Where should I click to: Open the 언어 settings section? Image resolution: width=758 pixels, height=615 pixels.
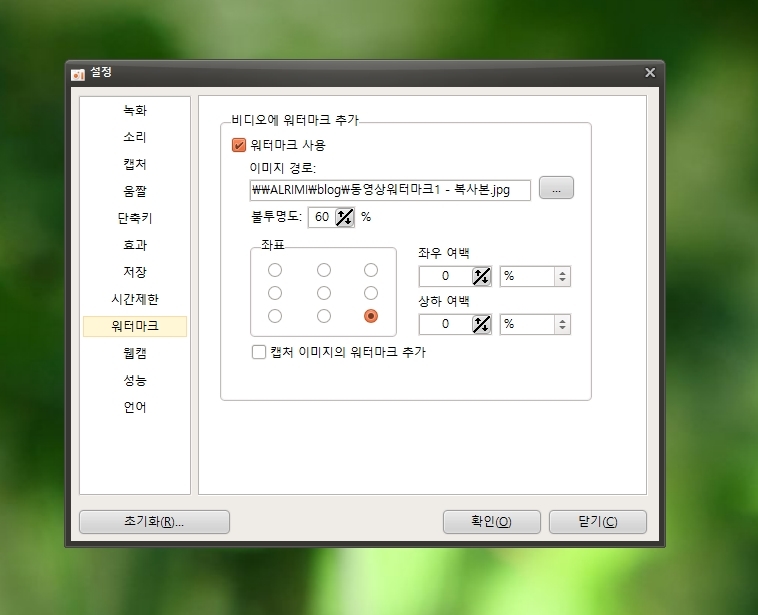[x=135, y=408]
